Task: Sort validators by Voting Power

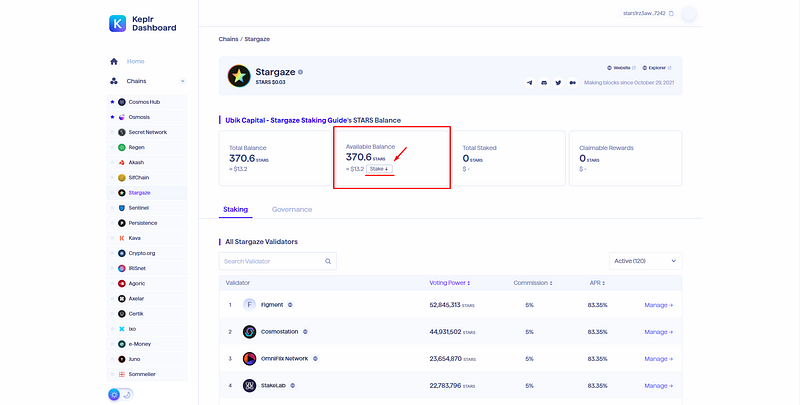Action: pos(449,283)
